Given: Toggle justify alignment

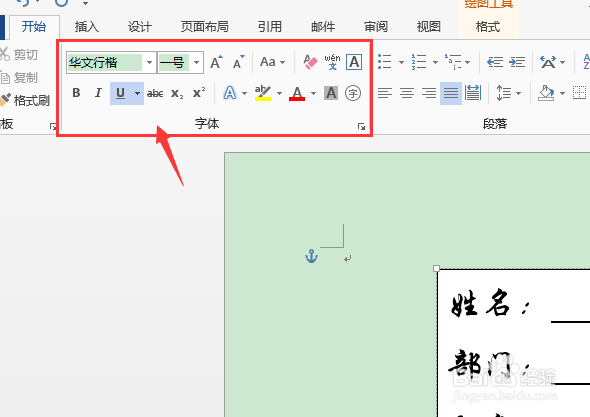Looking at the screenshot, I should pyautogui.click(x=451, y=93).
